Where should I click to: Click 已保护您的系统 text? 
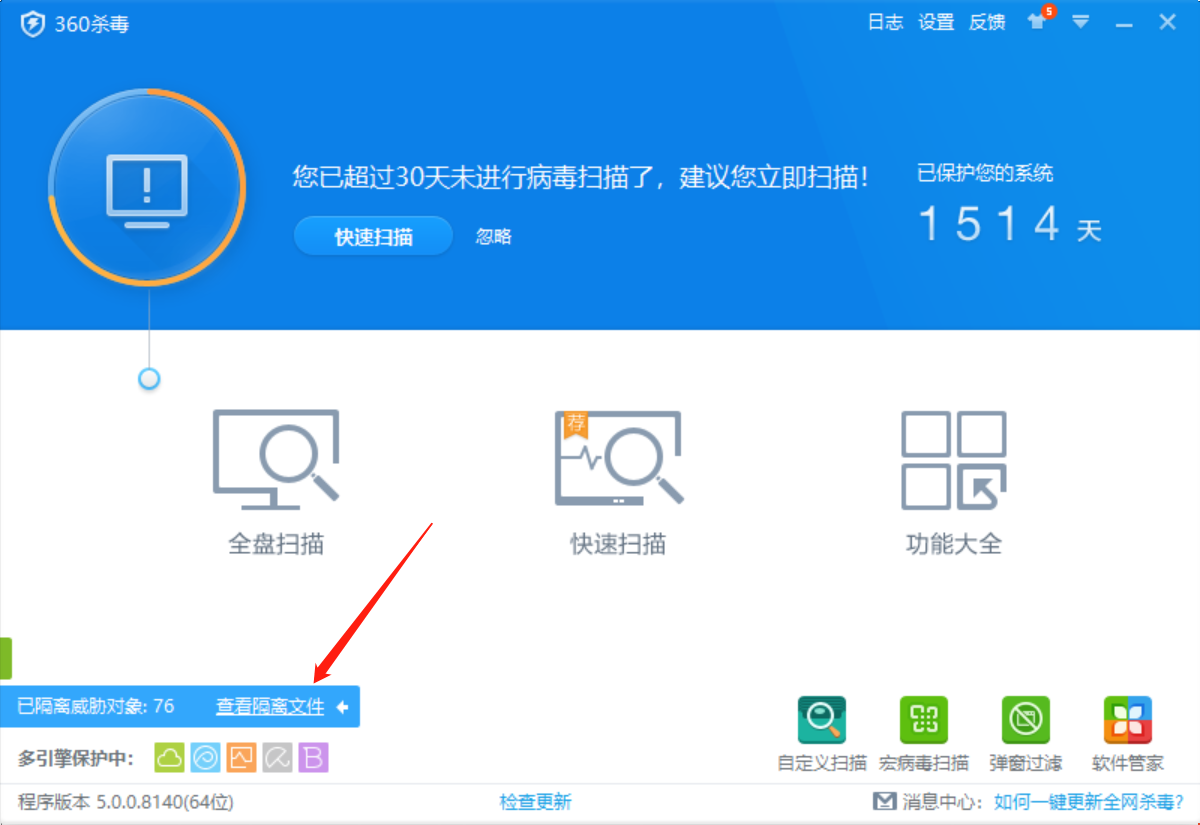pos(985,174)
